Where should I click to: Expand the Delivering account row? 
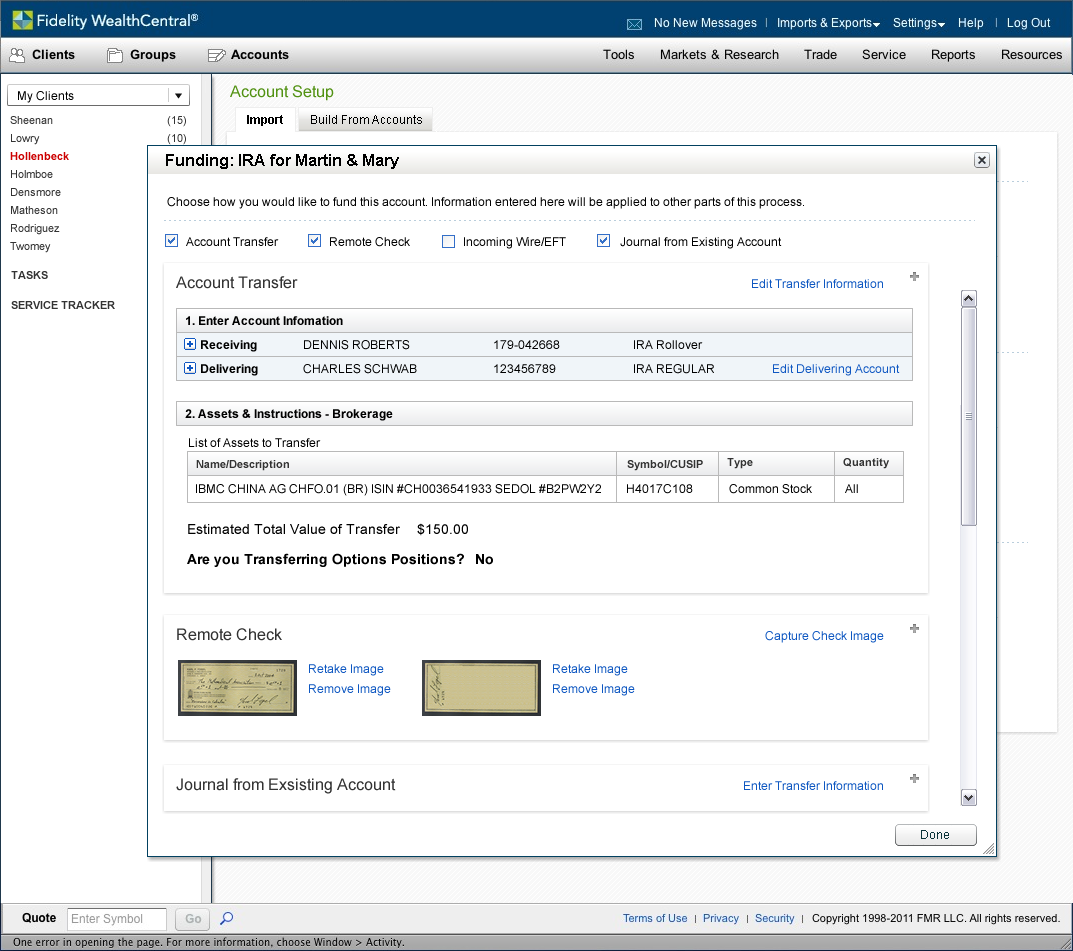point(190,368)
